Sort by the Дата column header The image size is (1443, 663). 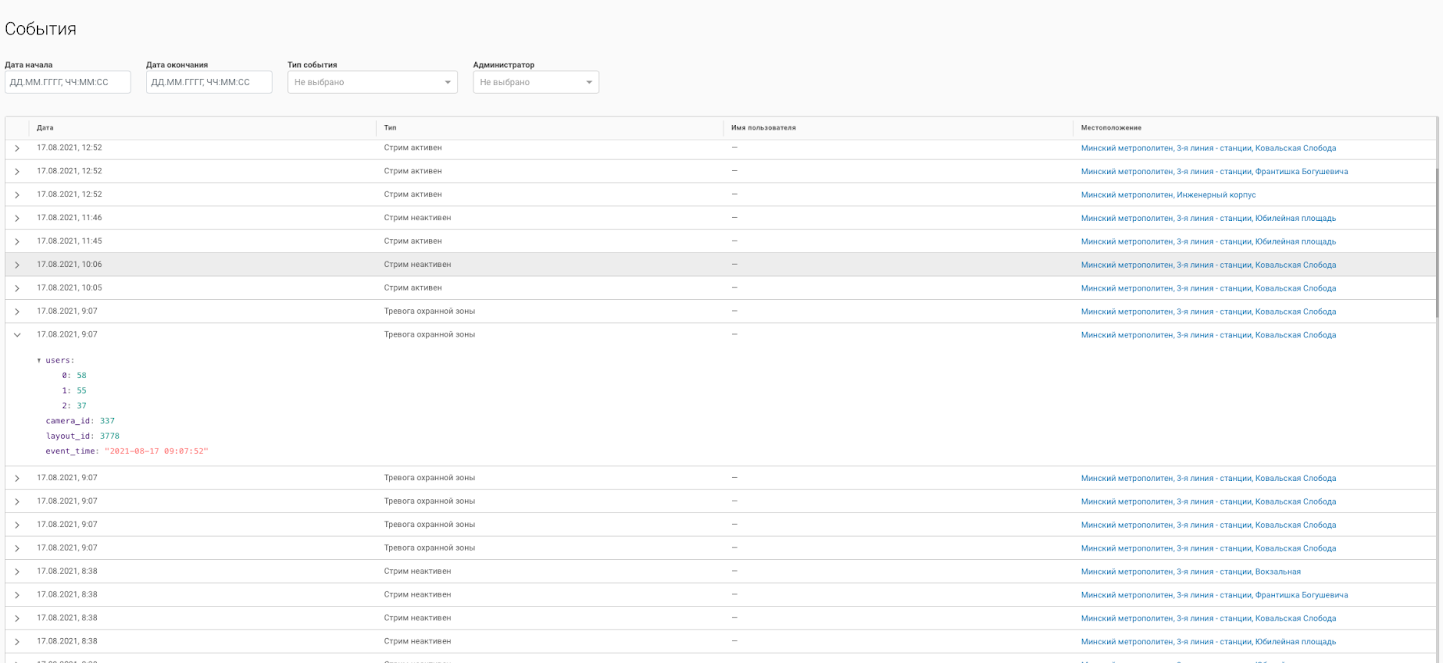pyautogui.click(x=45, y=128)
